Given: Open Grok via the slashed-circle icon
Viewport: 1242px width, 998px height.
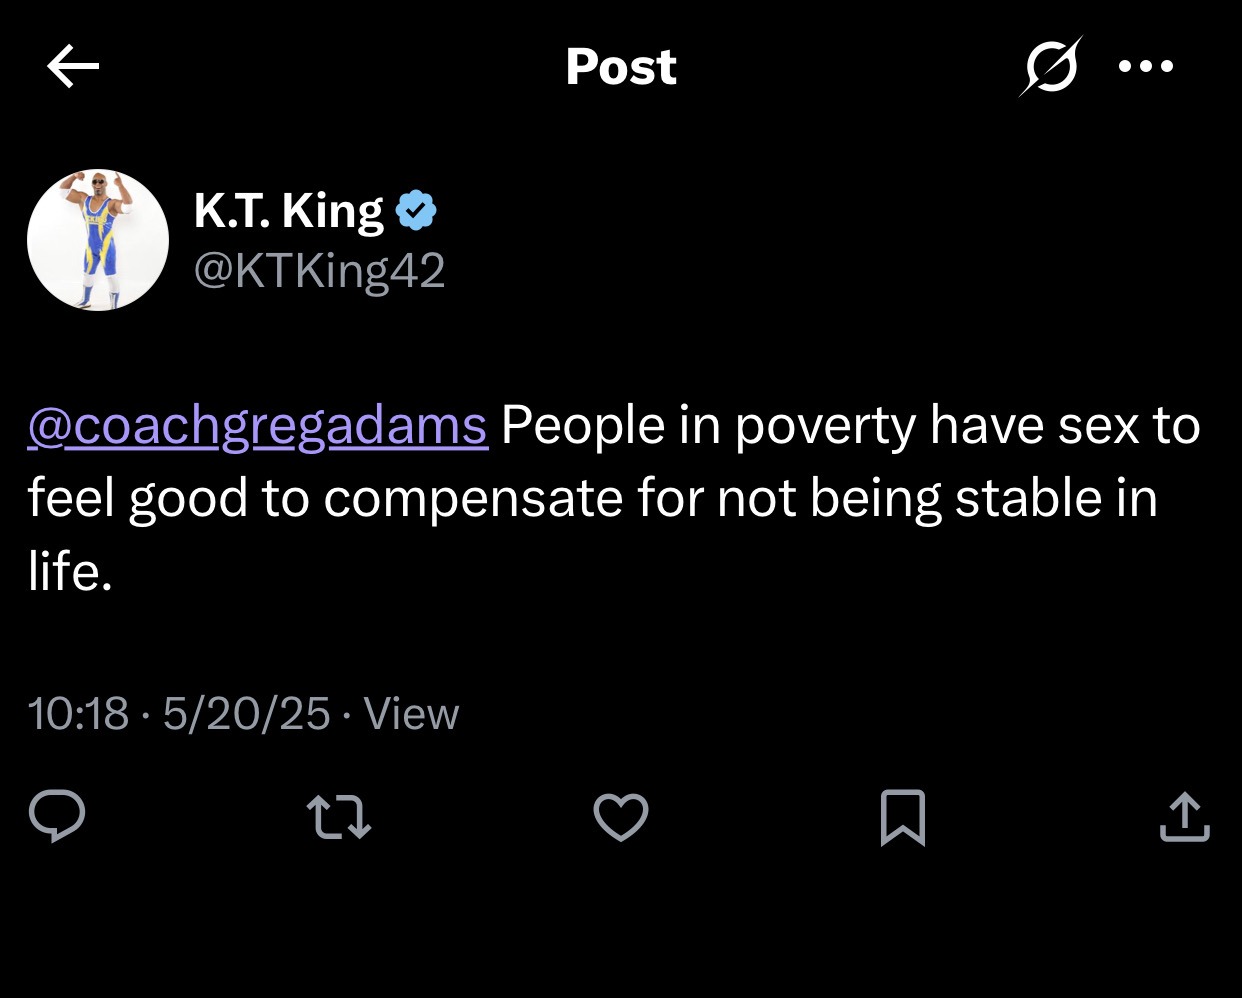Looking at the screenshot, I should click(x=1051, y=67).
